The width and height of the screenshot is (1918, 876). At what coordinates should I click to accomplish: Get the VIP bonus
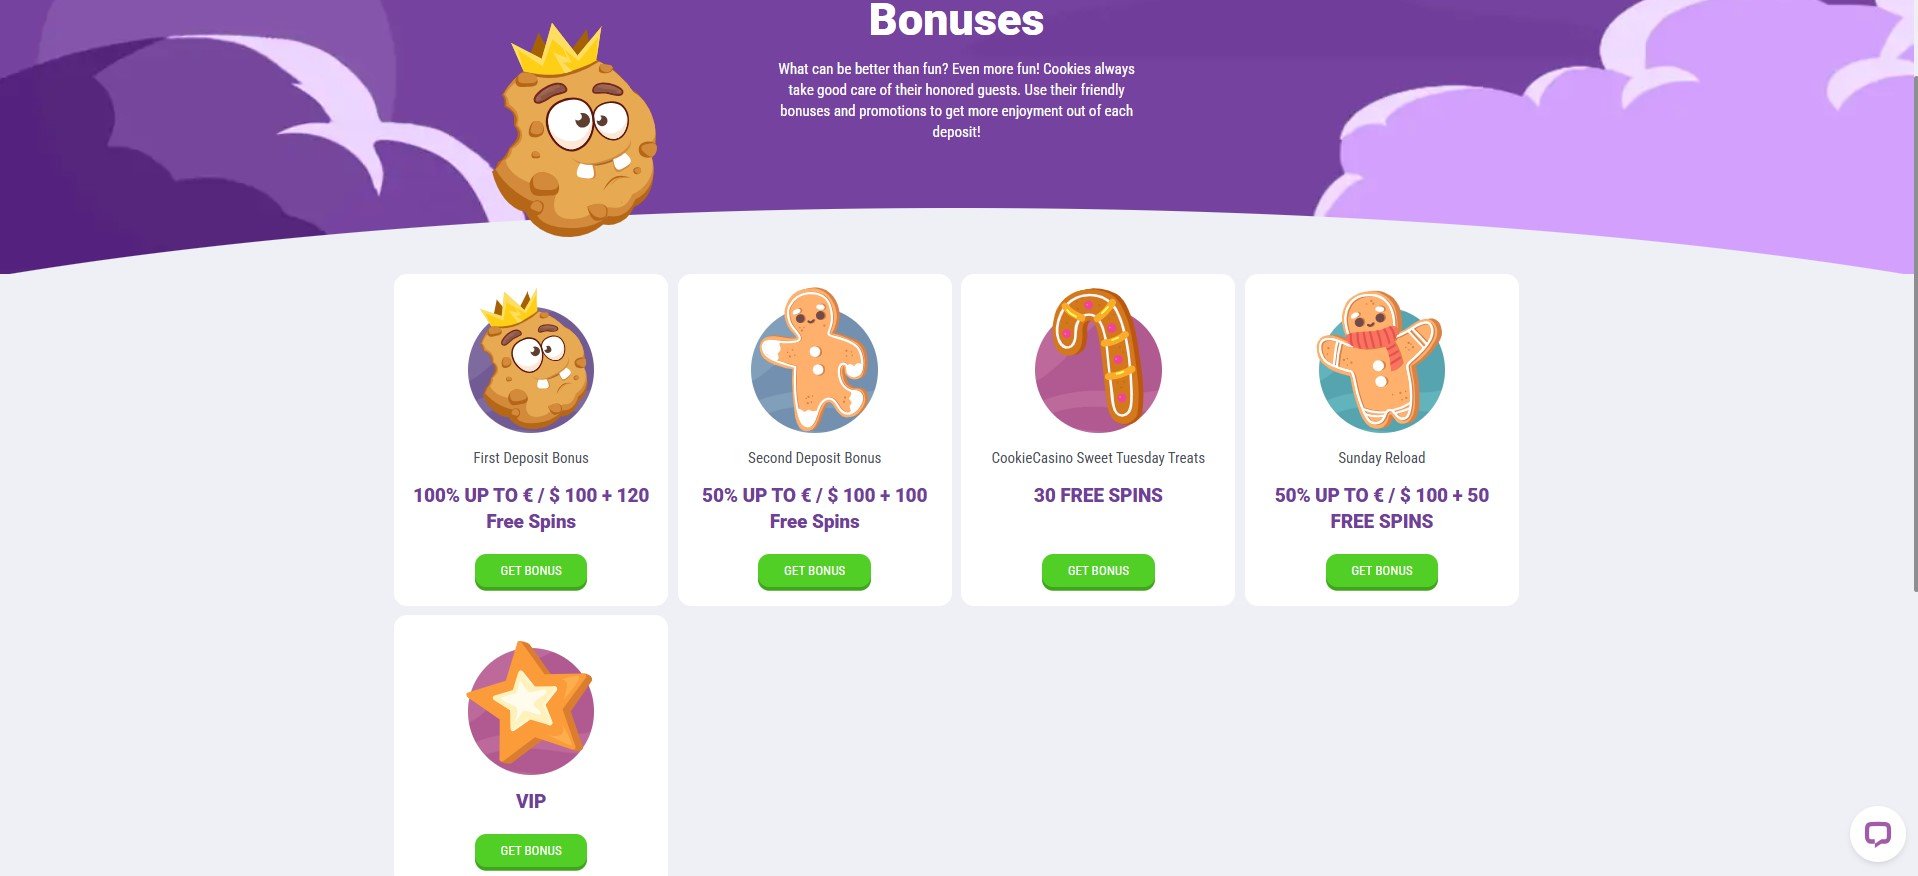tap(531, 851)
